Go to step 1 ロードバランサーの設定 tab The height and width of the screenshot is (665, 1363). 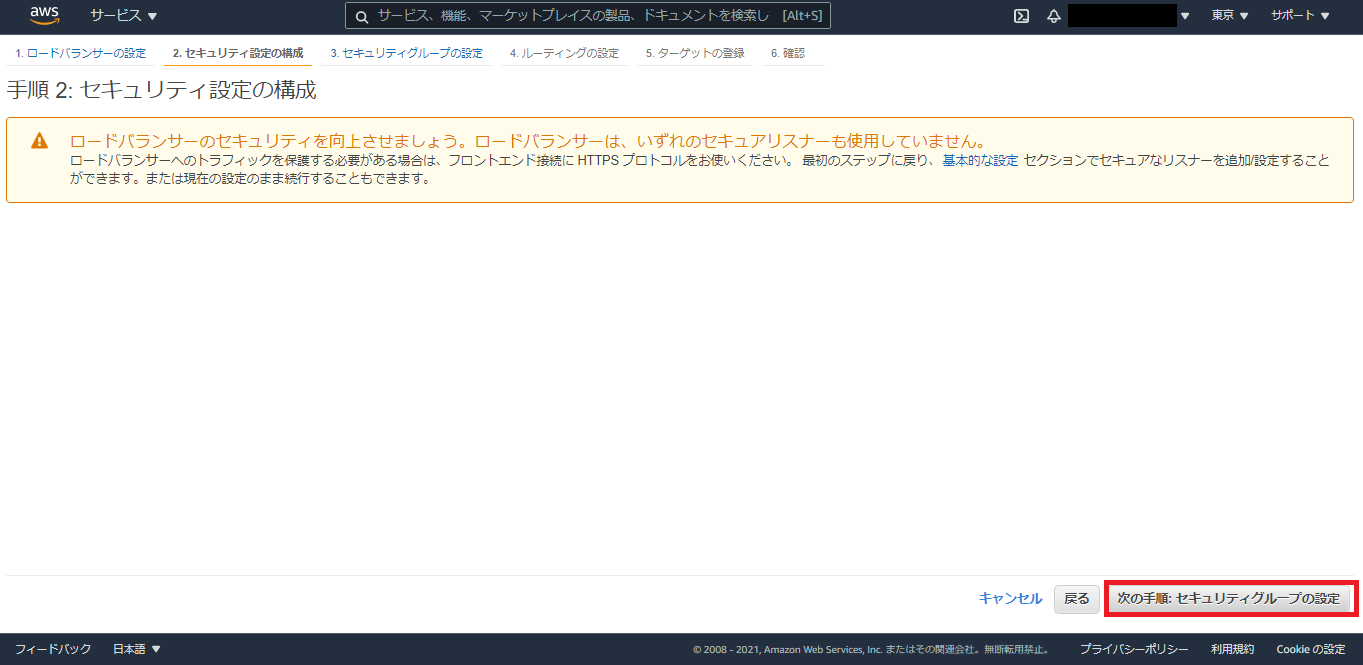coord(81,53)
